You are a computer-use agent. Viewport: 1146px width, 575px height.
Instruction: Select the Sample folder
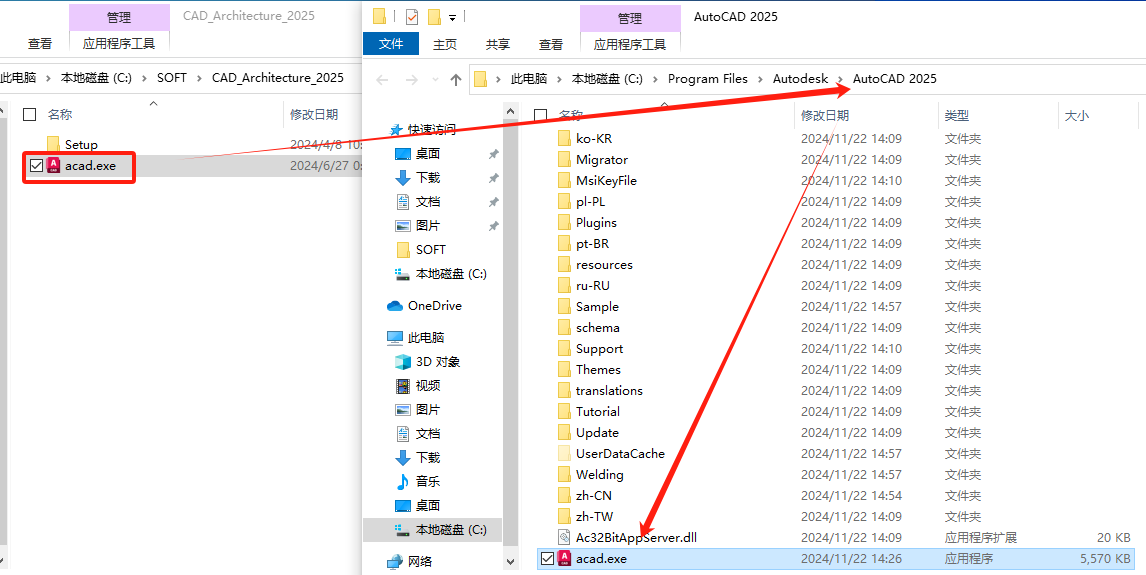click(x=597, y=307)
